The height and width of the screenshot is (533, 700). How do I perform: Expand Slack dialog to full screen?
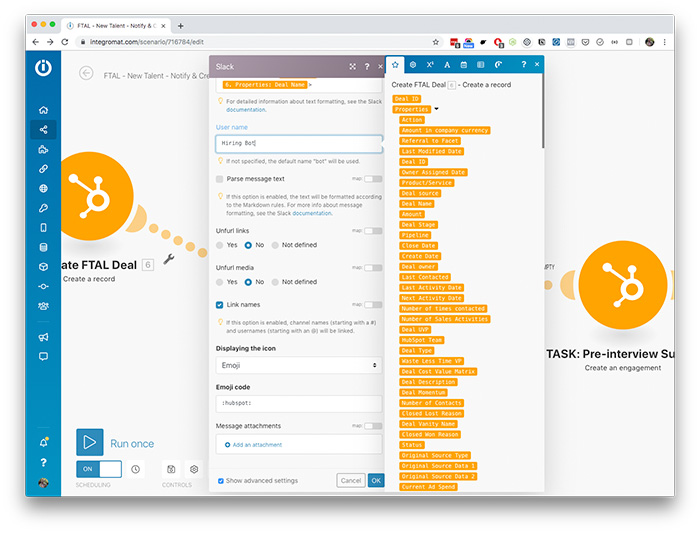pyautogui.click(x=353, y=67)
